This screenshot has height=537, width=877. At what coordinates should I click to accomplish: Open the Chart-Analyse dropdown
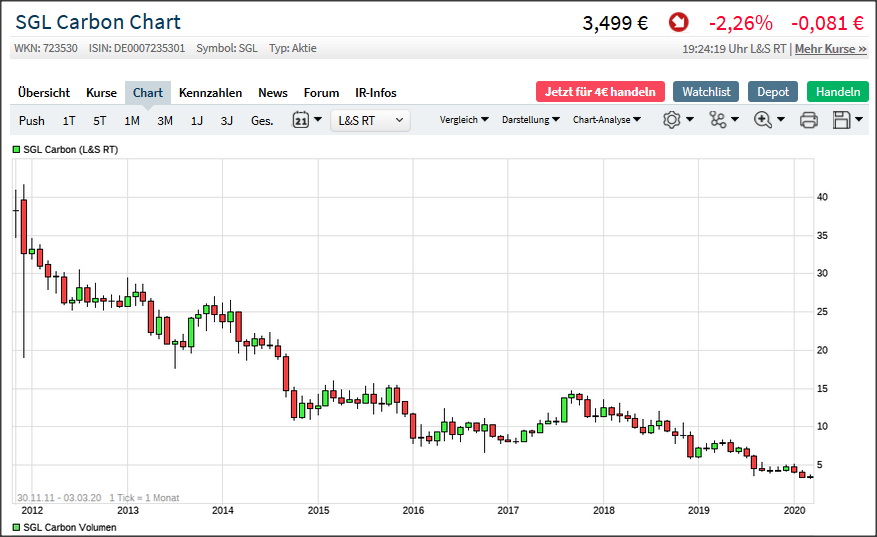click(607, 120)
